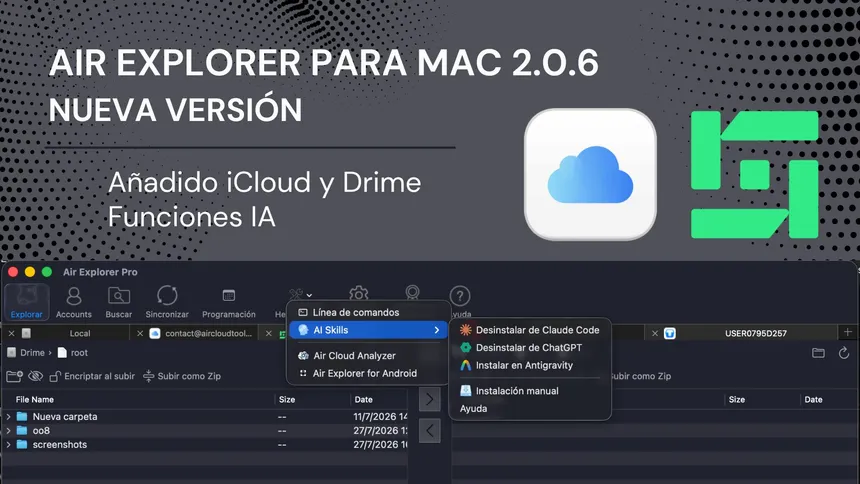
Task: Toggle Subir como Zip in left pane
Action: 182,376
